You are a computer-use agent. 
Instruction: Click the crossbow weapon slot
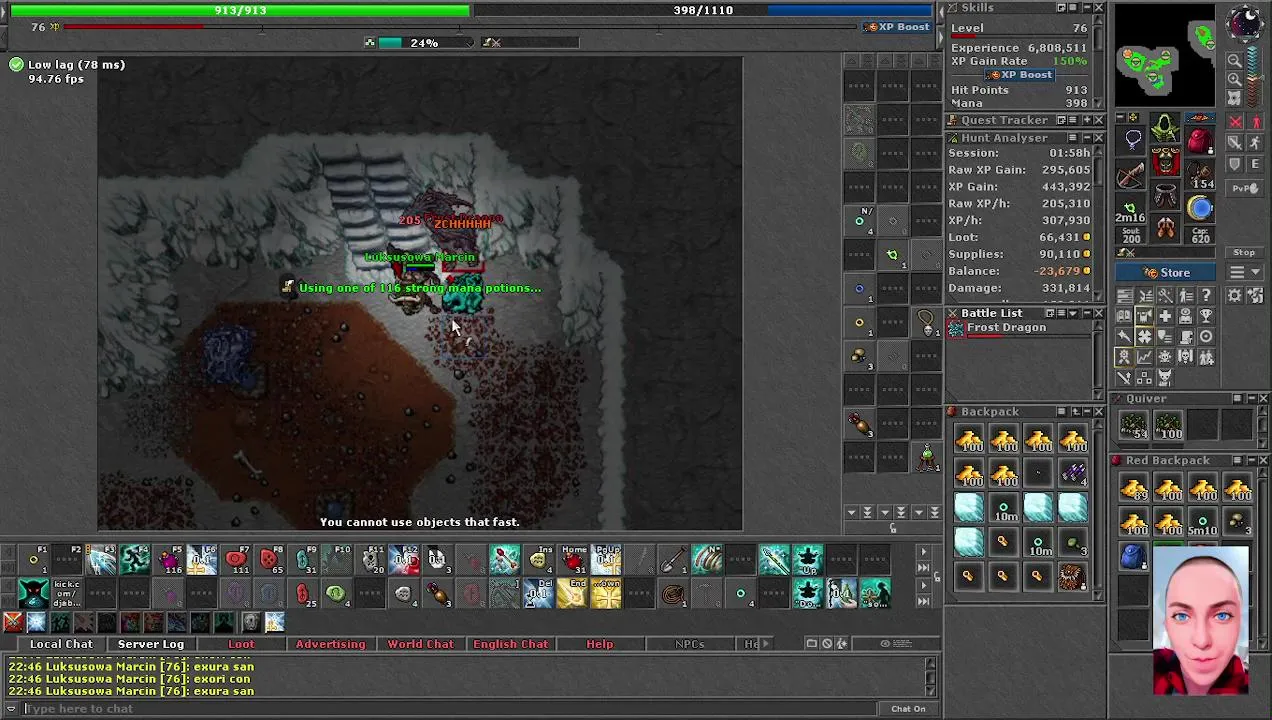pyautogui.click(x=1133, y=175)
